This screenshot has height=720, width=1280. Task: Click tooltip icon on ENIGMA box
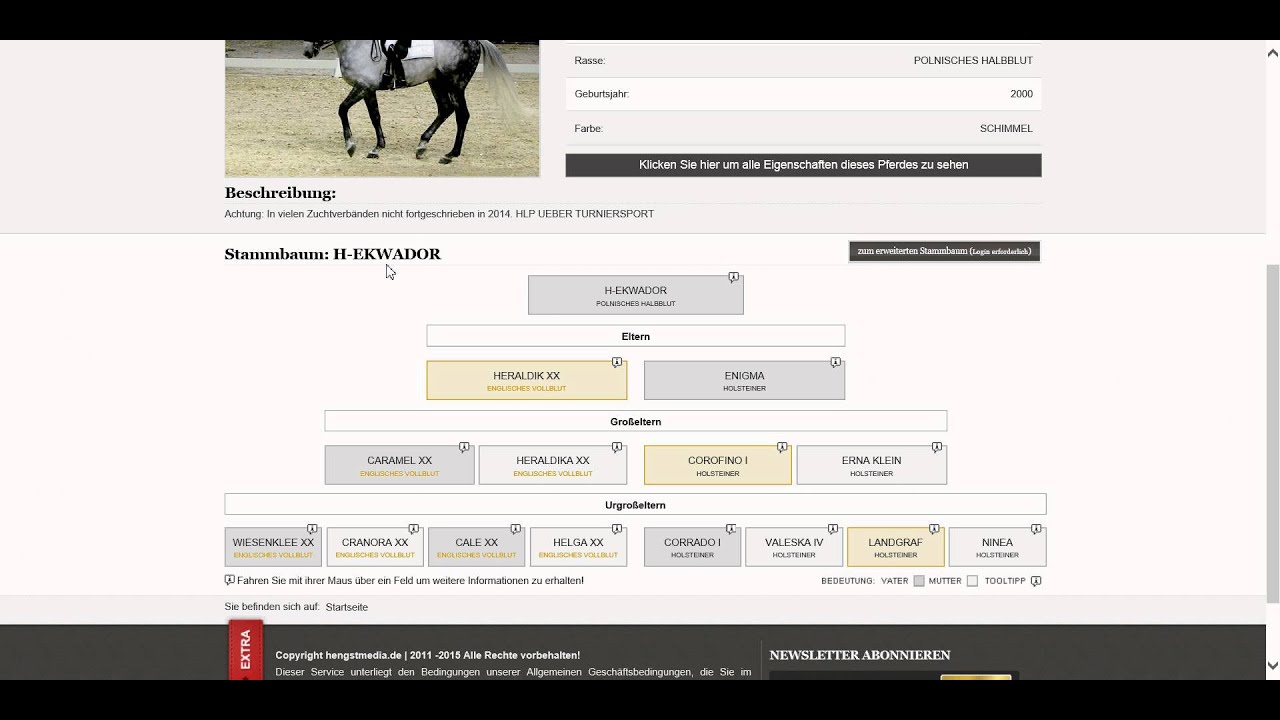point(835,362)
